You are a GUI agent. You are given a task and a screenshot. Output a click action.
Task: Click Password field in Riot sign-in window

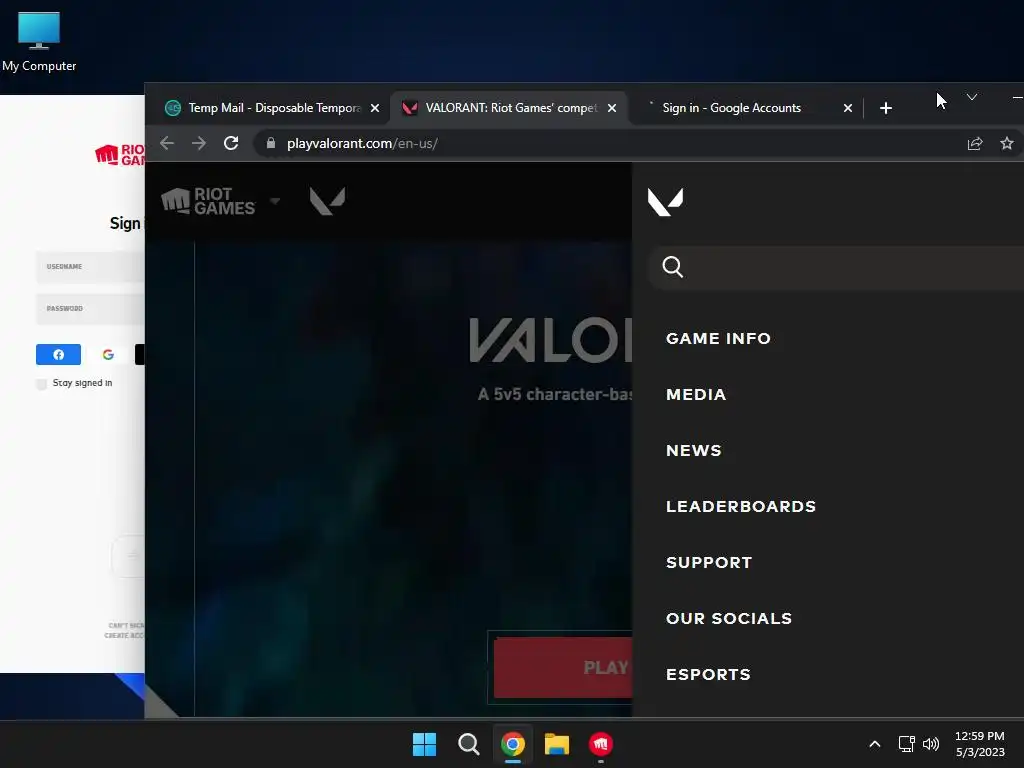(90, 308)
